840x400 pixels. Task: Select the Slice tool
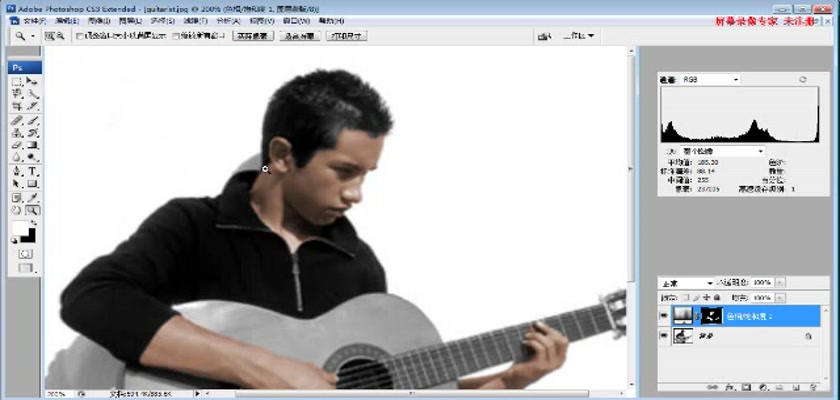[x=32, y=106]
